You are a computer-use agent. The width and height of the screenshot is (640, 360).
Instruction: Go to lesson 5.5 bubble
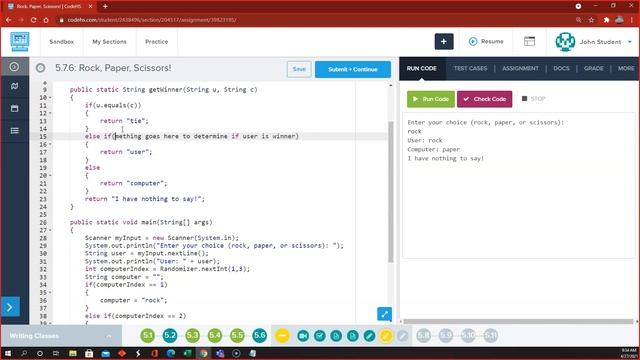click(x=237, y=336)
